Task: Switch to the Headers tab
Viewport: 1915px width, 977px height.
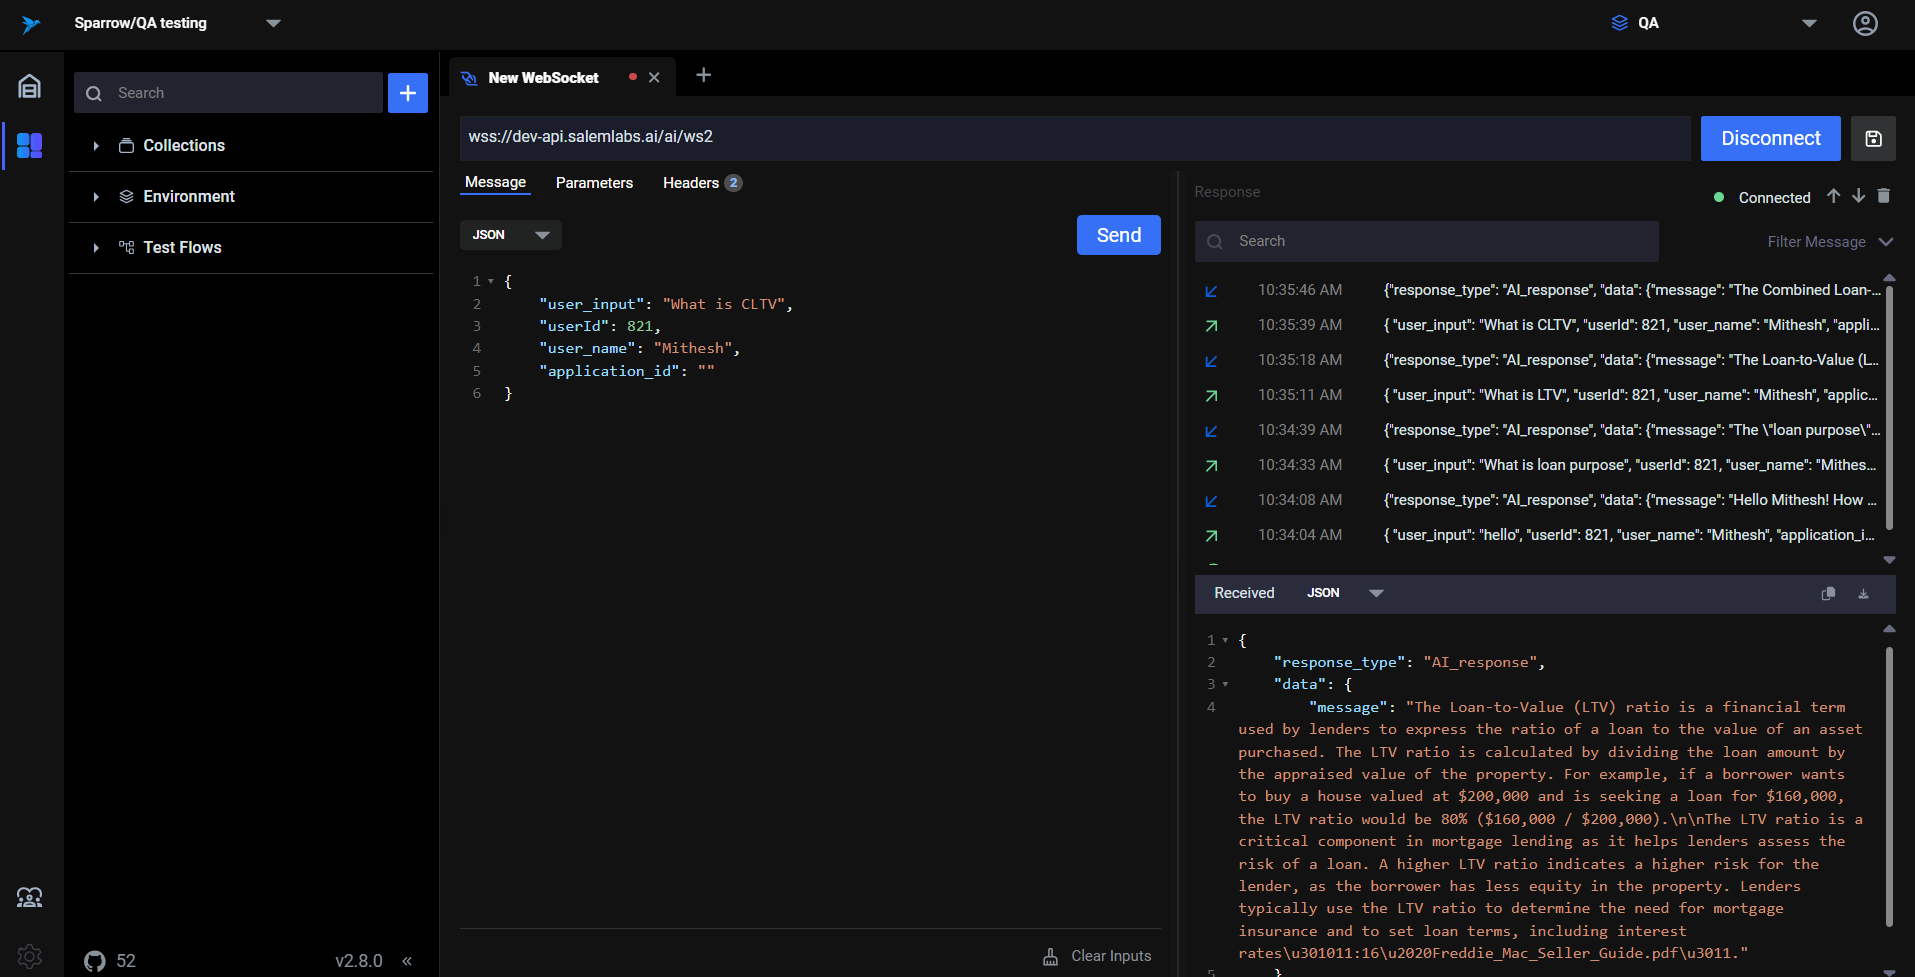Action: 691,183
